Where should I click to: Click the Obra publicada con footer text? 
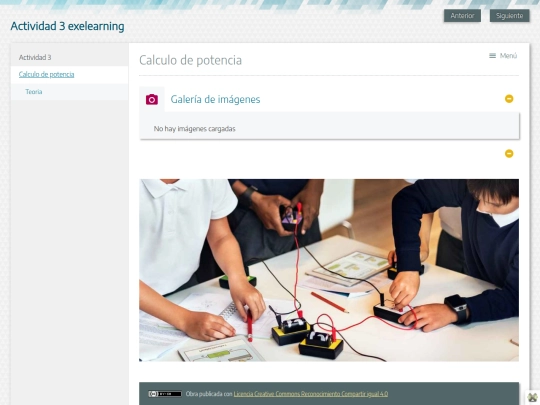coord(209,394)
